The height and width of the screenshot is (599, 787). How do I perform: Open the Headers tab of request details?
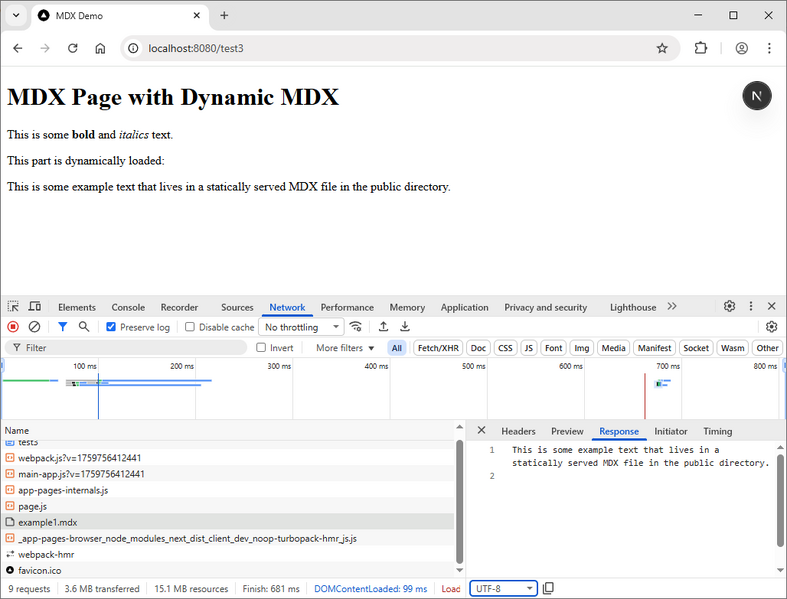(518, 431)
